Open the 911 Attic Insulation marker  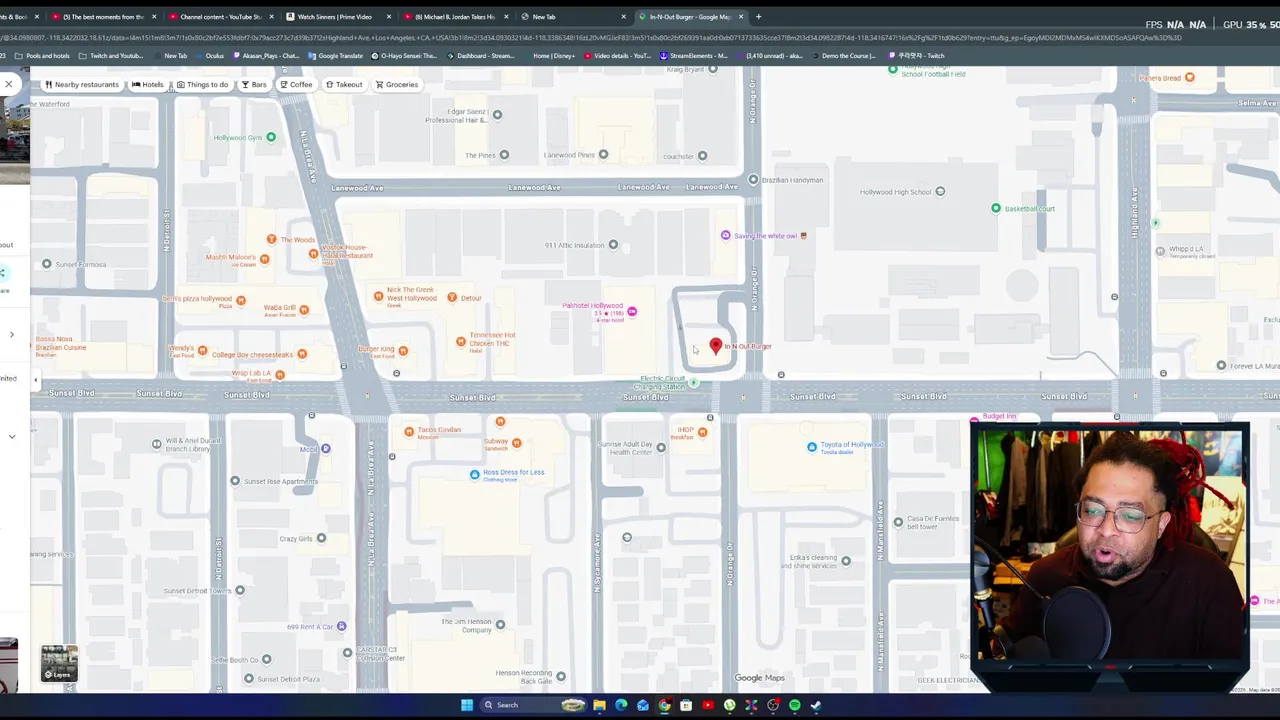coord(613,244)
